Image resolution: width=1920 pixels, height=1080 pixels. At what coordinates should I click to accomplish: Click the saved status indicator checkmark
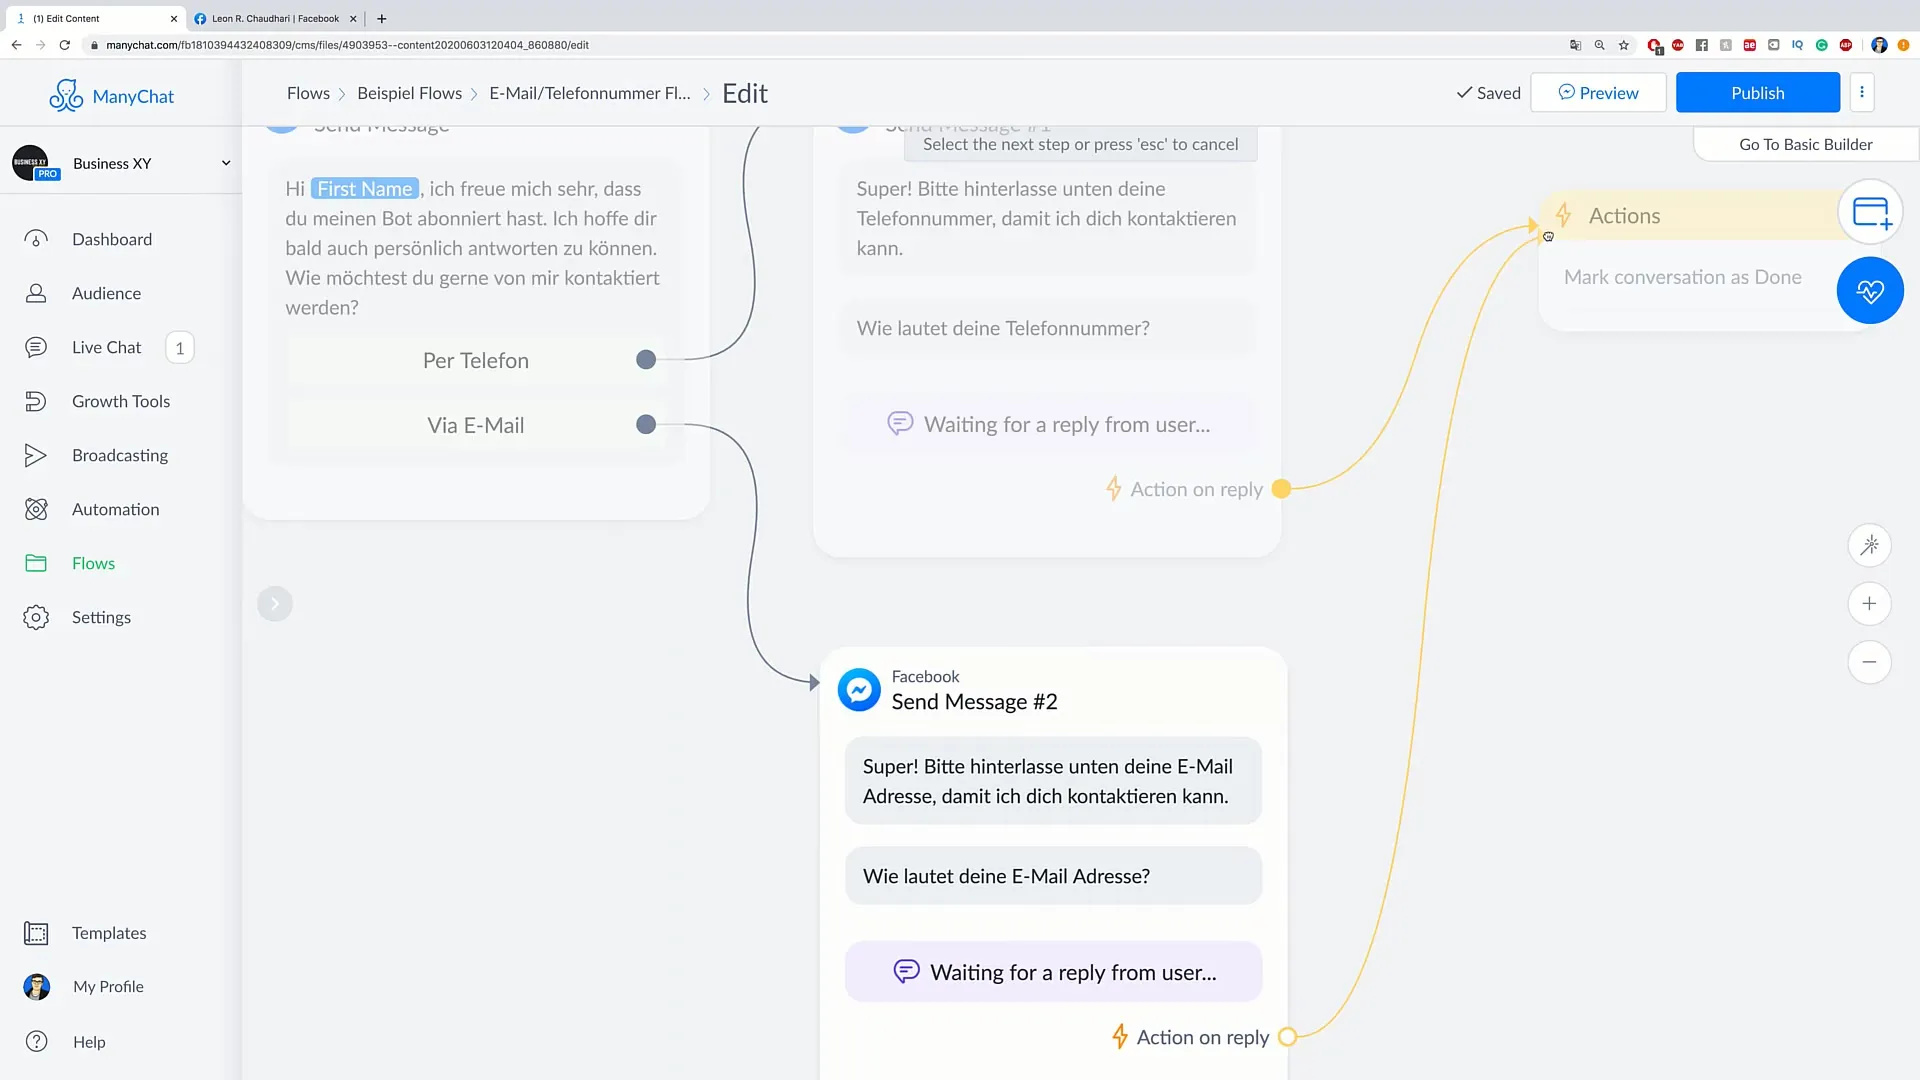pyautogui.click(x=1464, y=92)
